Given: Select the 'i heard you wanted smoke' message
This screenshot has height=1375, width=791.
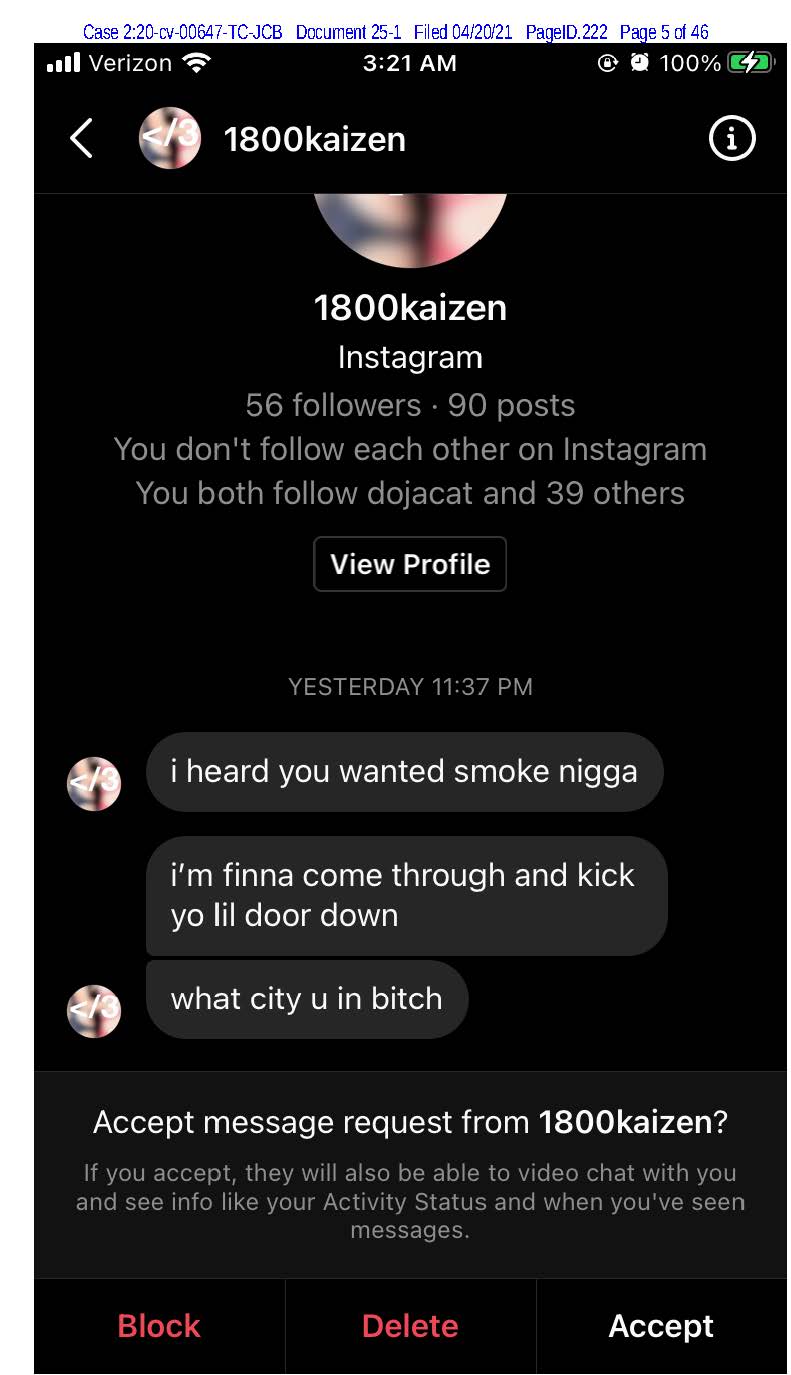Looking at the screenshot, I should [x=405, y=771].
